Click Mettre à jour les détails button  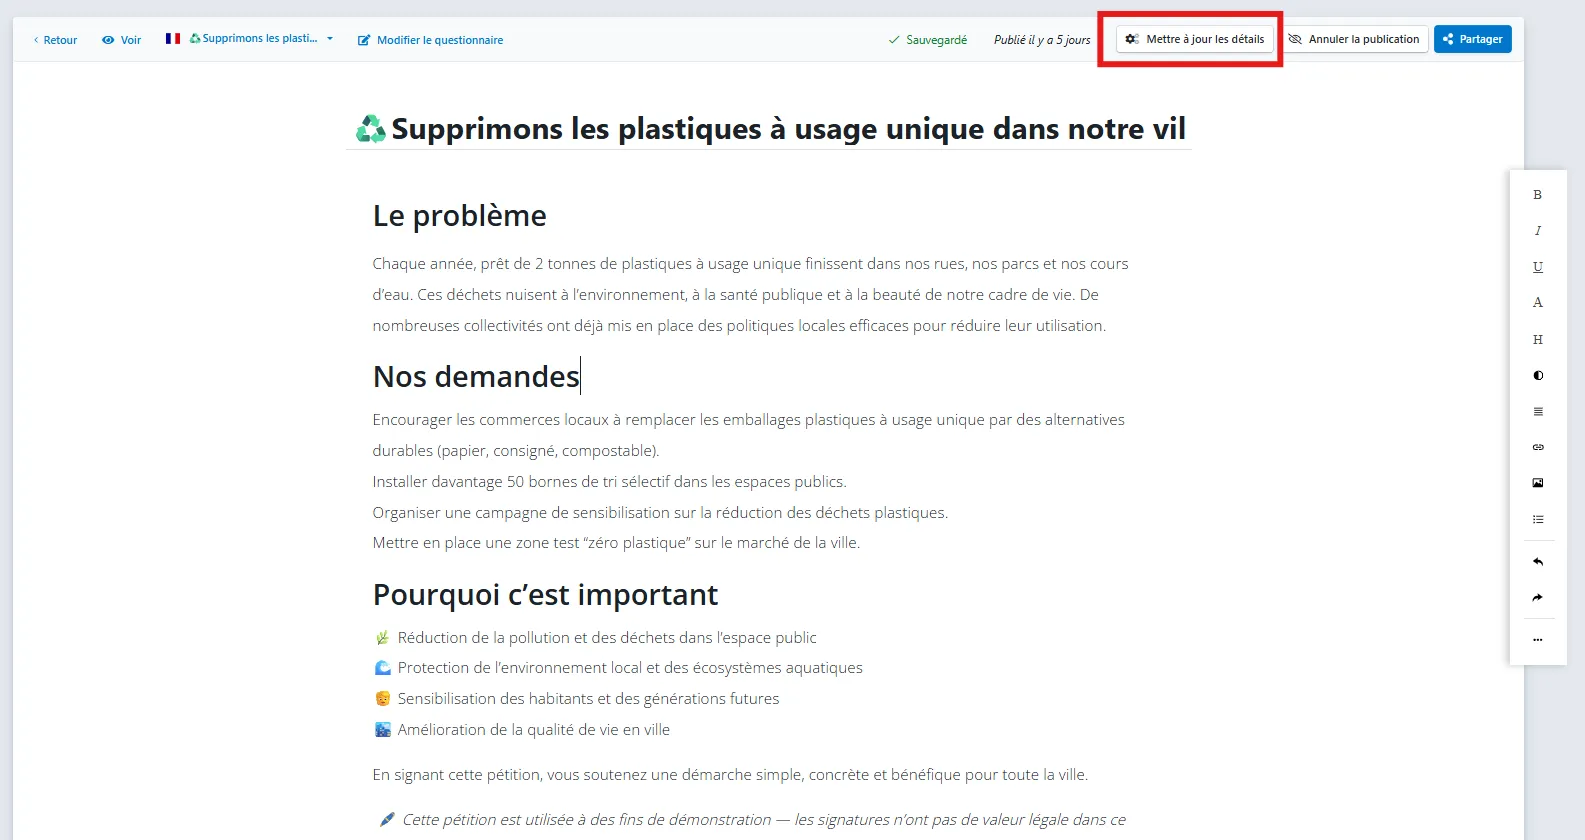pos(1194,39)
